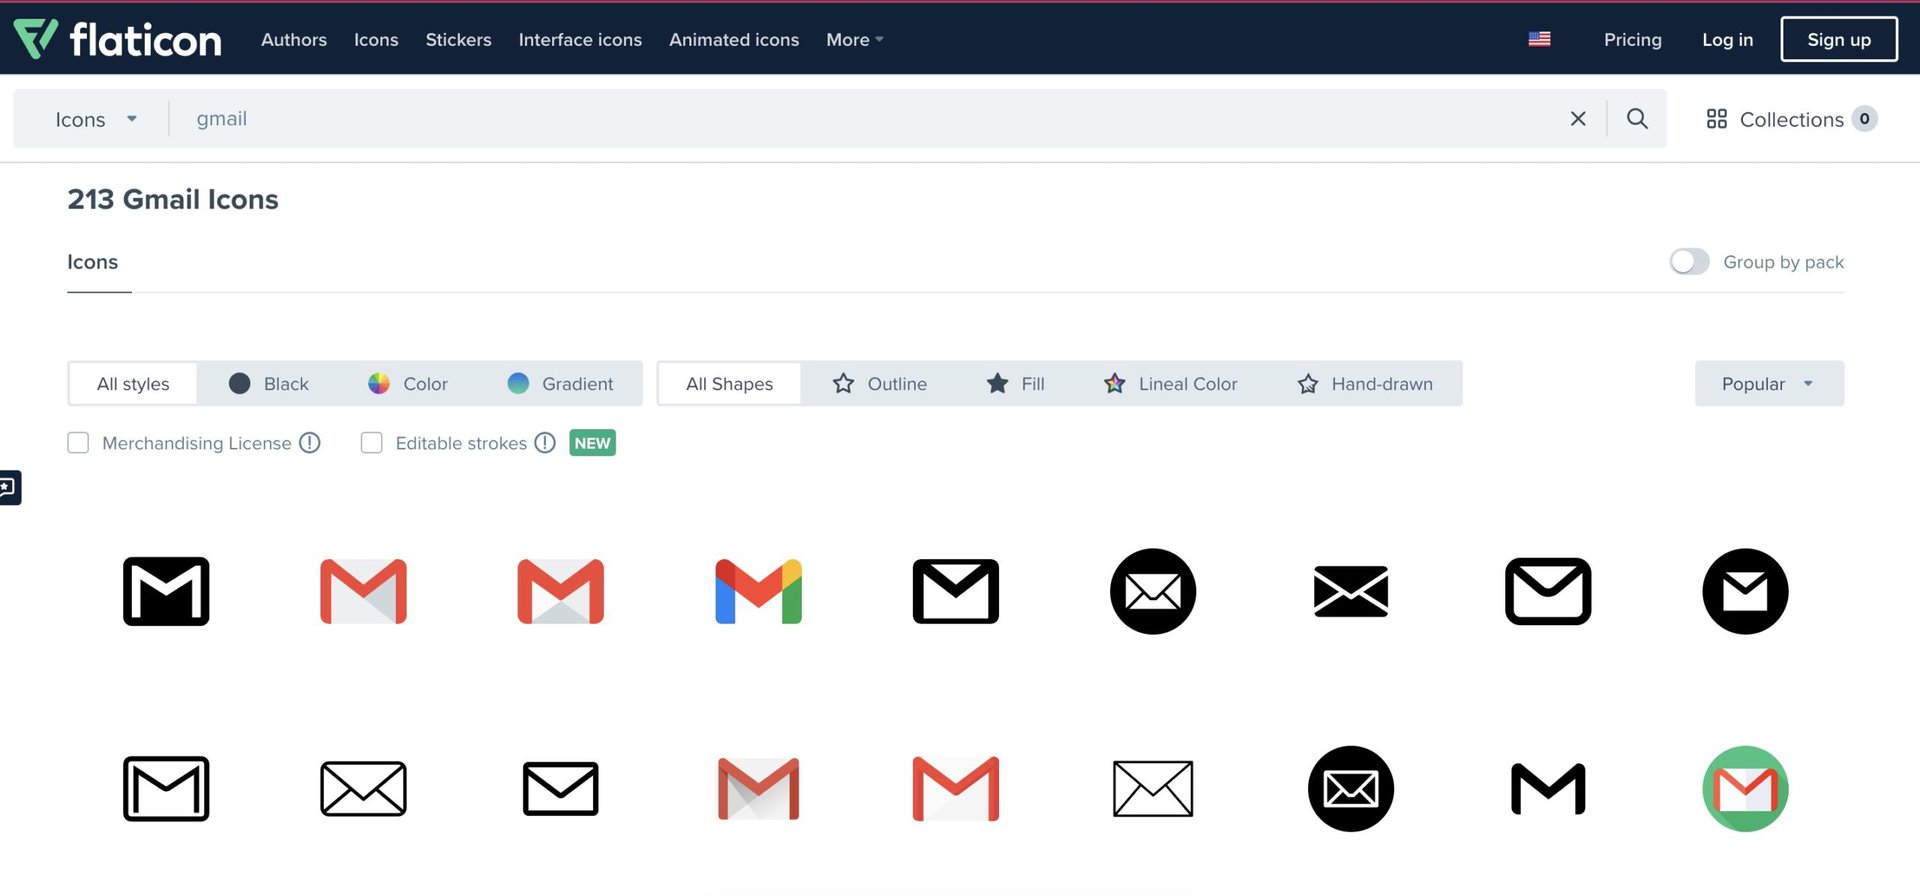
Task: Select All styles filter
Action: [133, 383]
